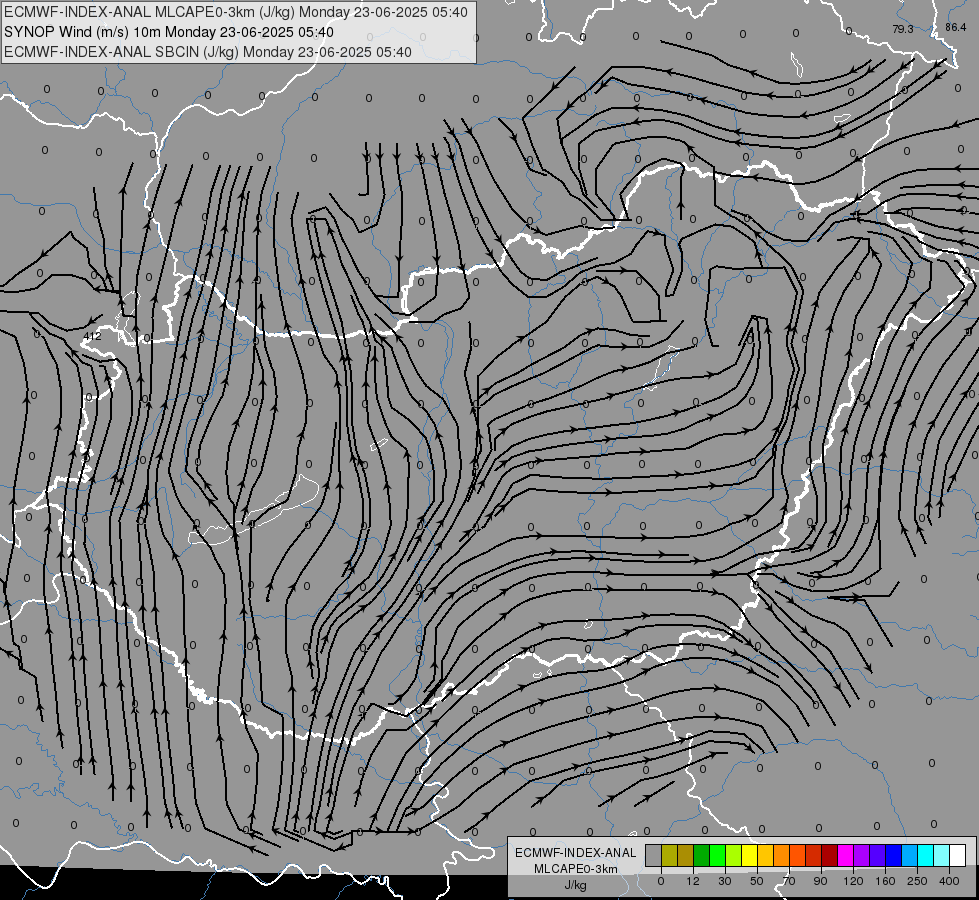Click the pure blue legend swatch

893,855
